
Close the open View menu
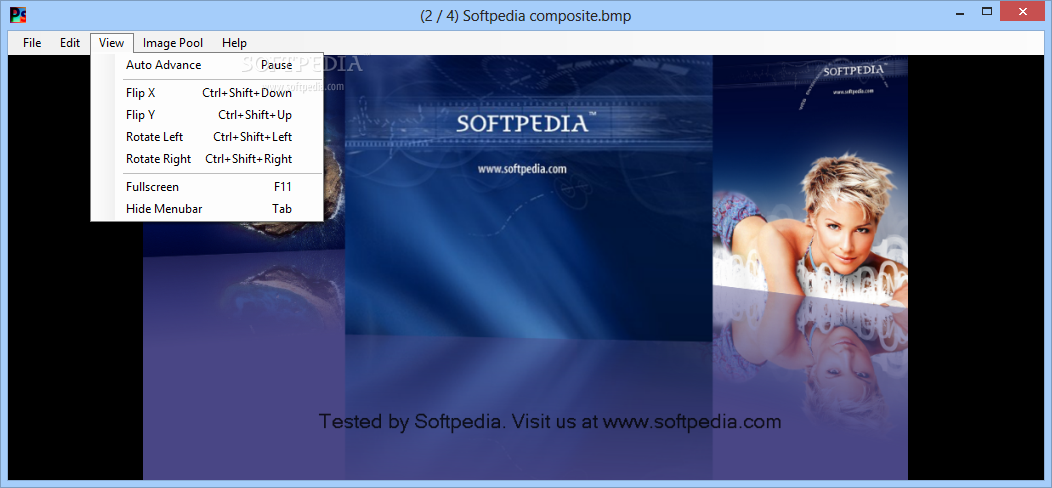point(111,43)
